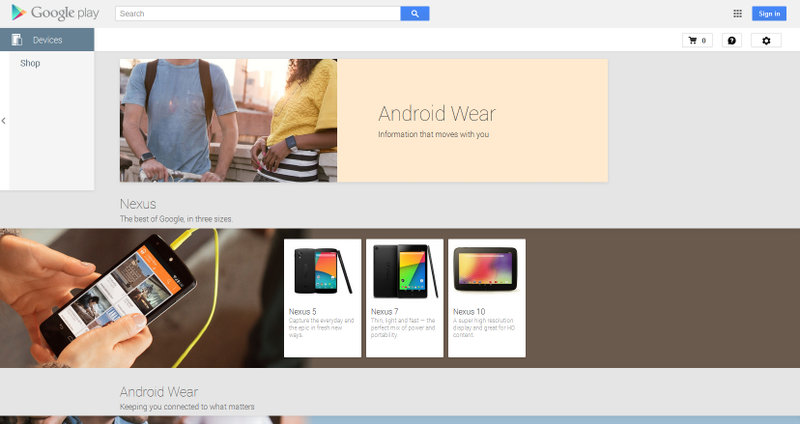This screenshot has width=800, height=424.
Task: Click the Google Play logo
Action: [55, 13]
